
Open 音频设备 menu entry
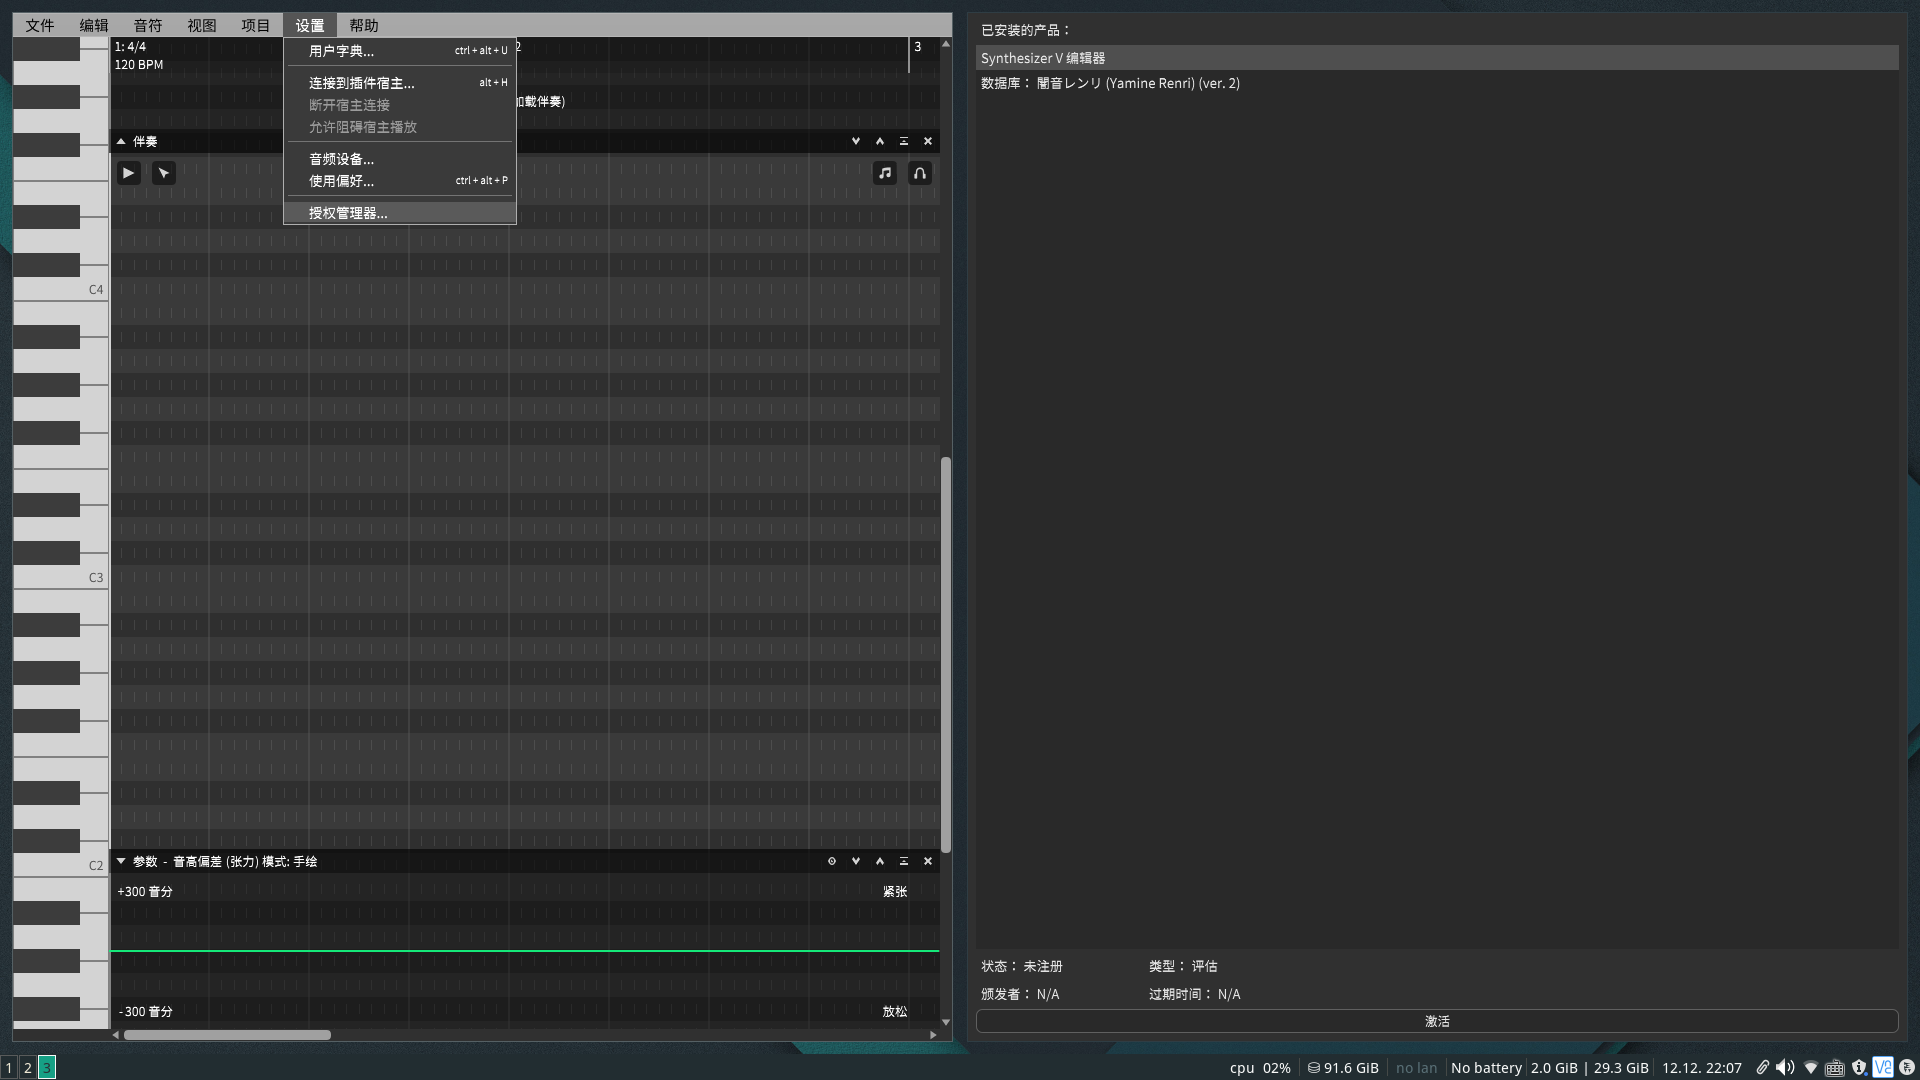pyautogui.click(x=341, y=159)
